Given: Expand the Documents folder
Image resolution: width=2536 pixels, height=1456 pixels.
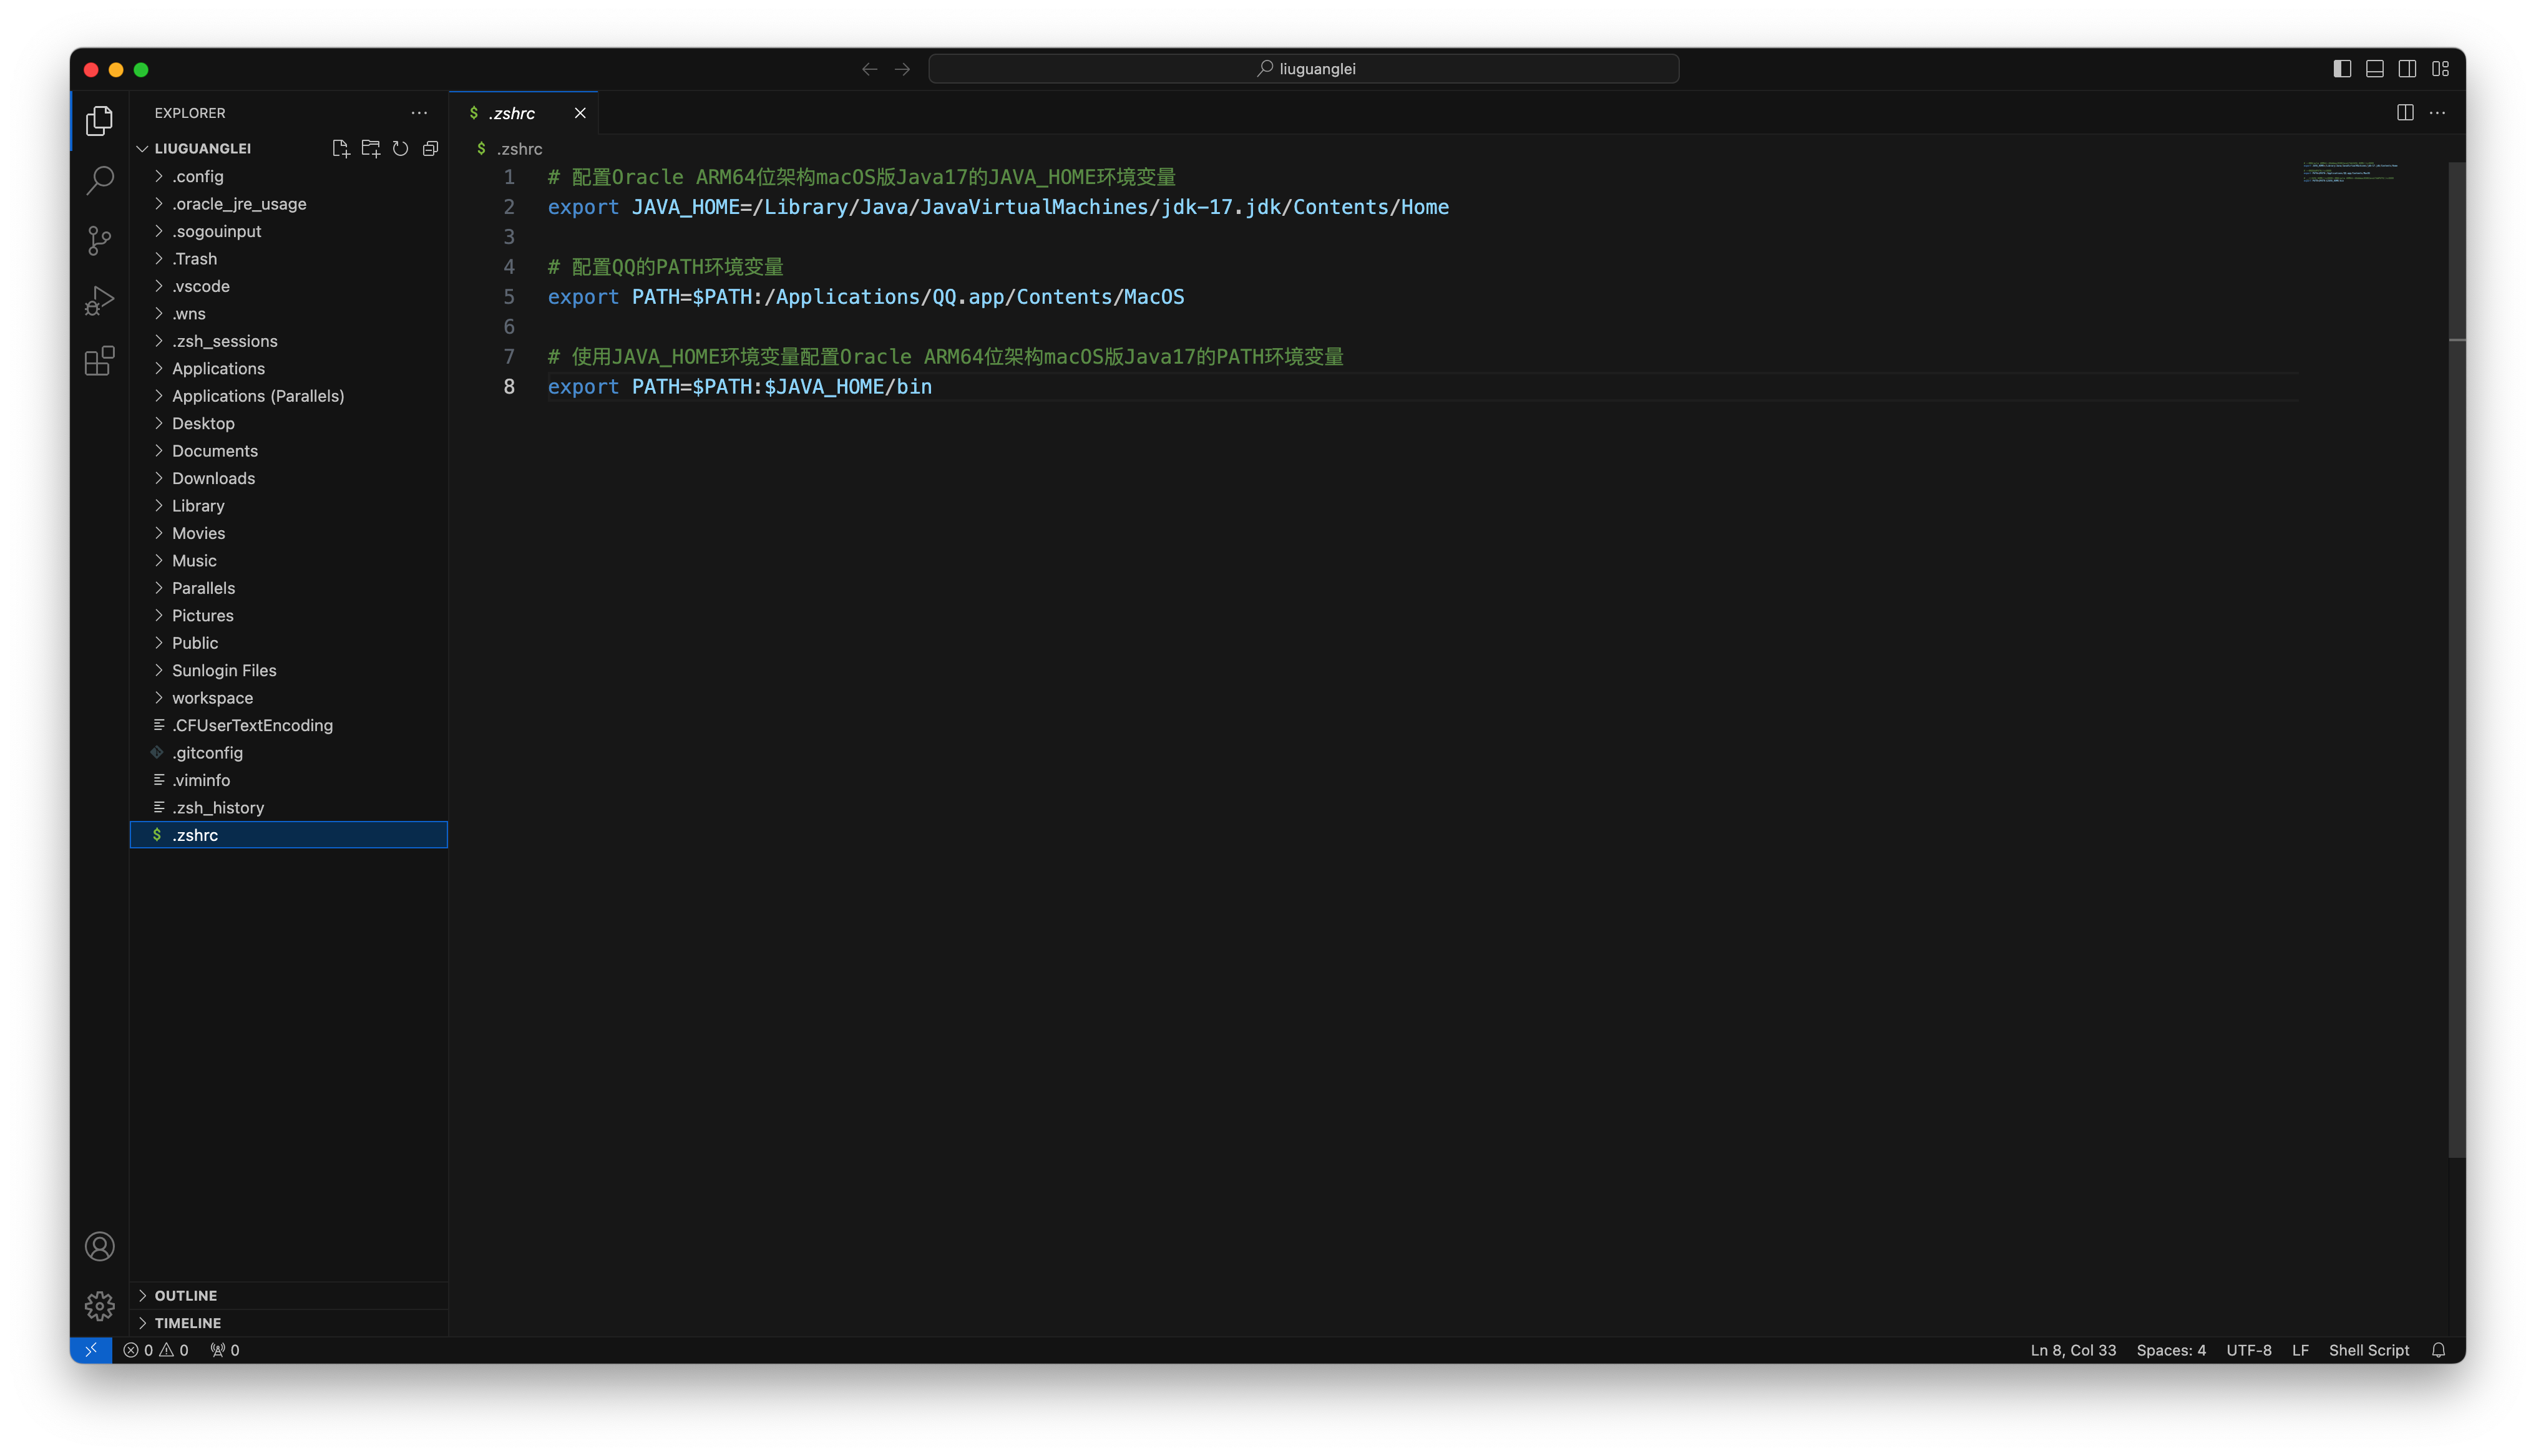Looking at the screenshot, I should pos(214,451).
